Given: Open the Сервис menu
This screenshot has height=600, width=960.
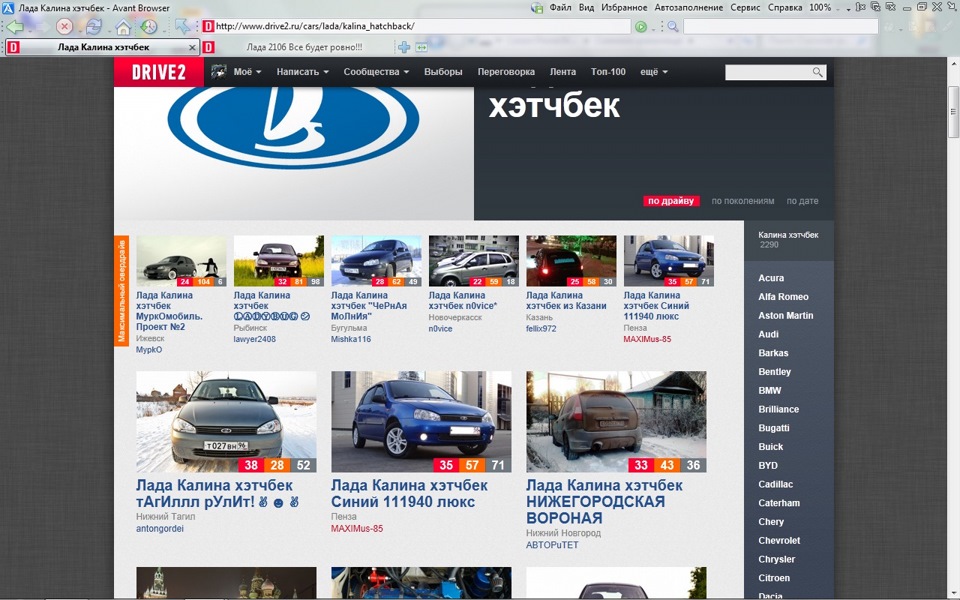Looking at the screenshot, I should (x=745, y=7).
